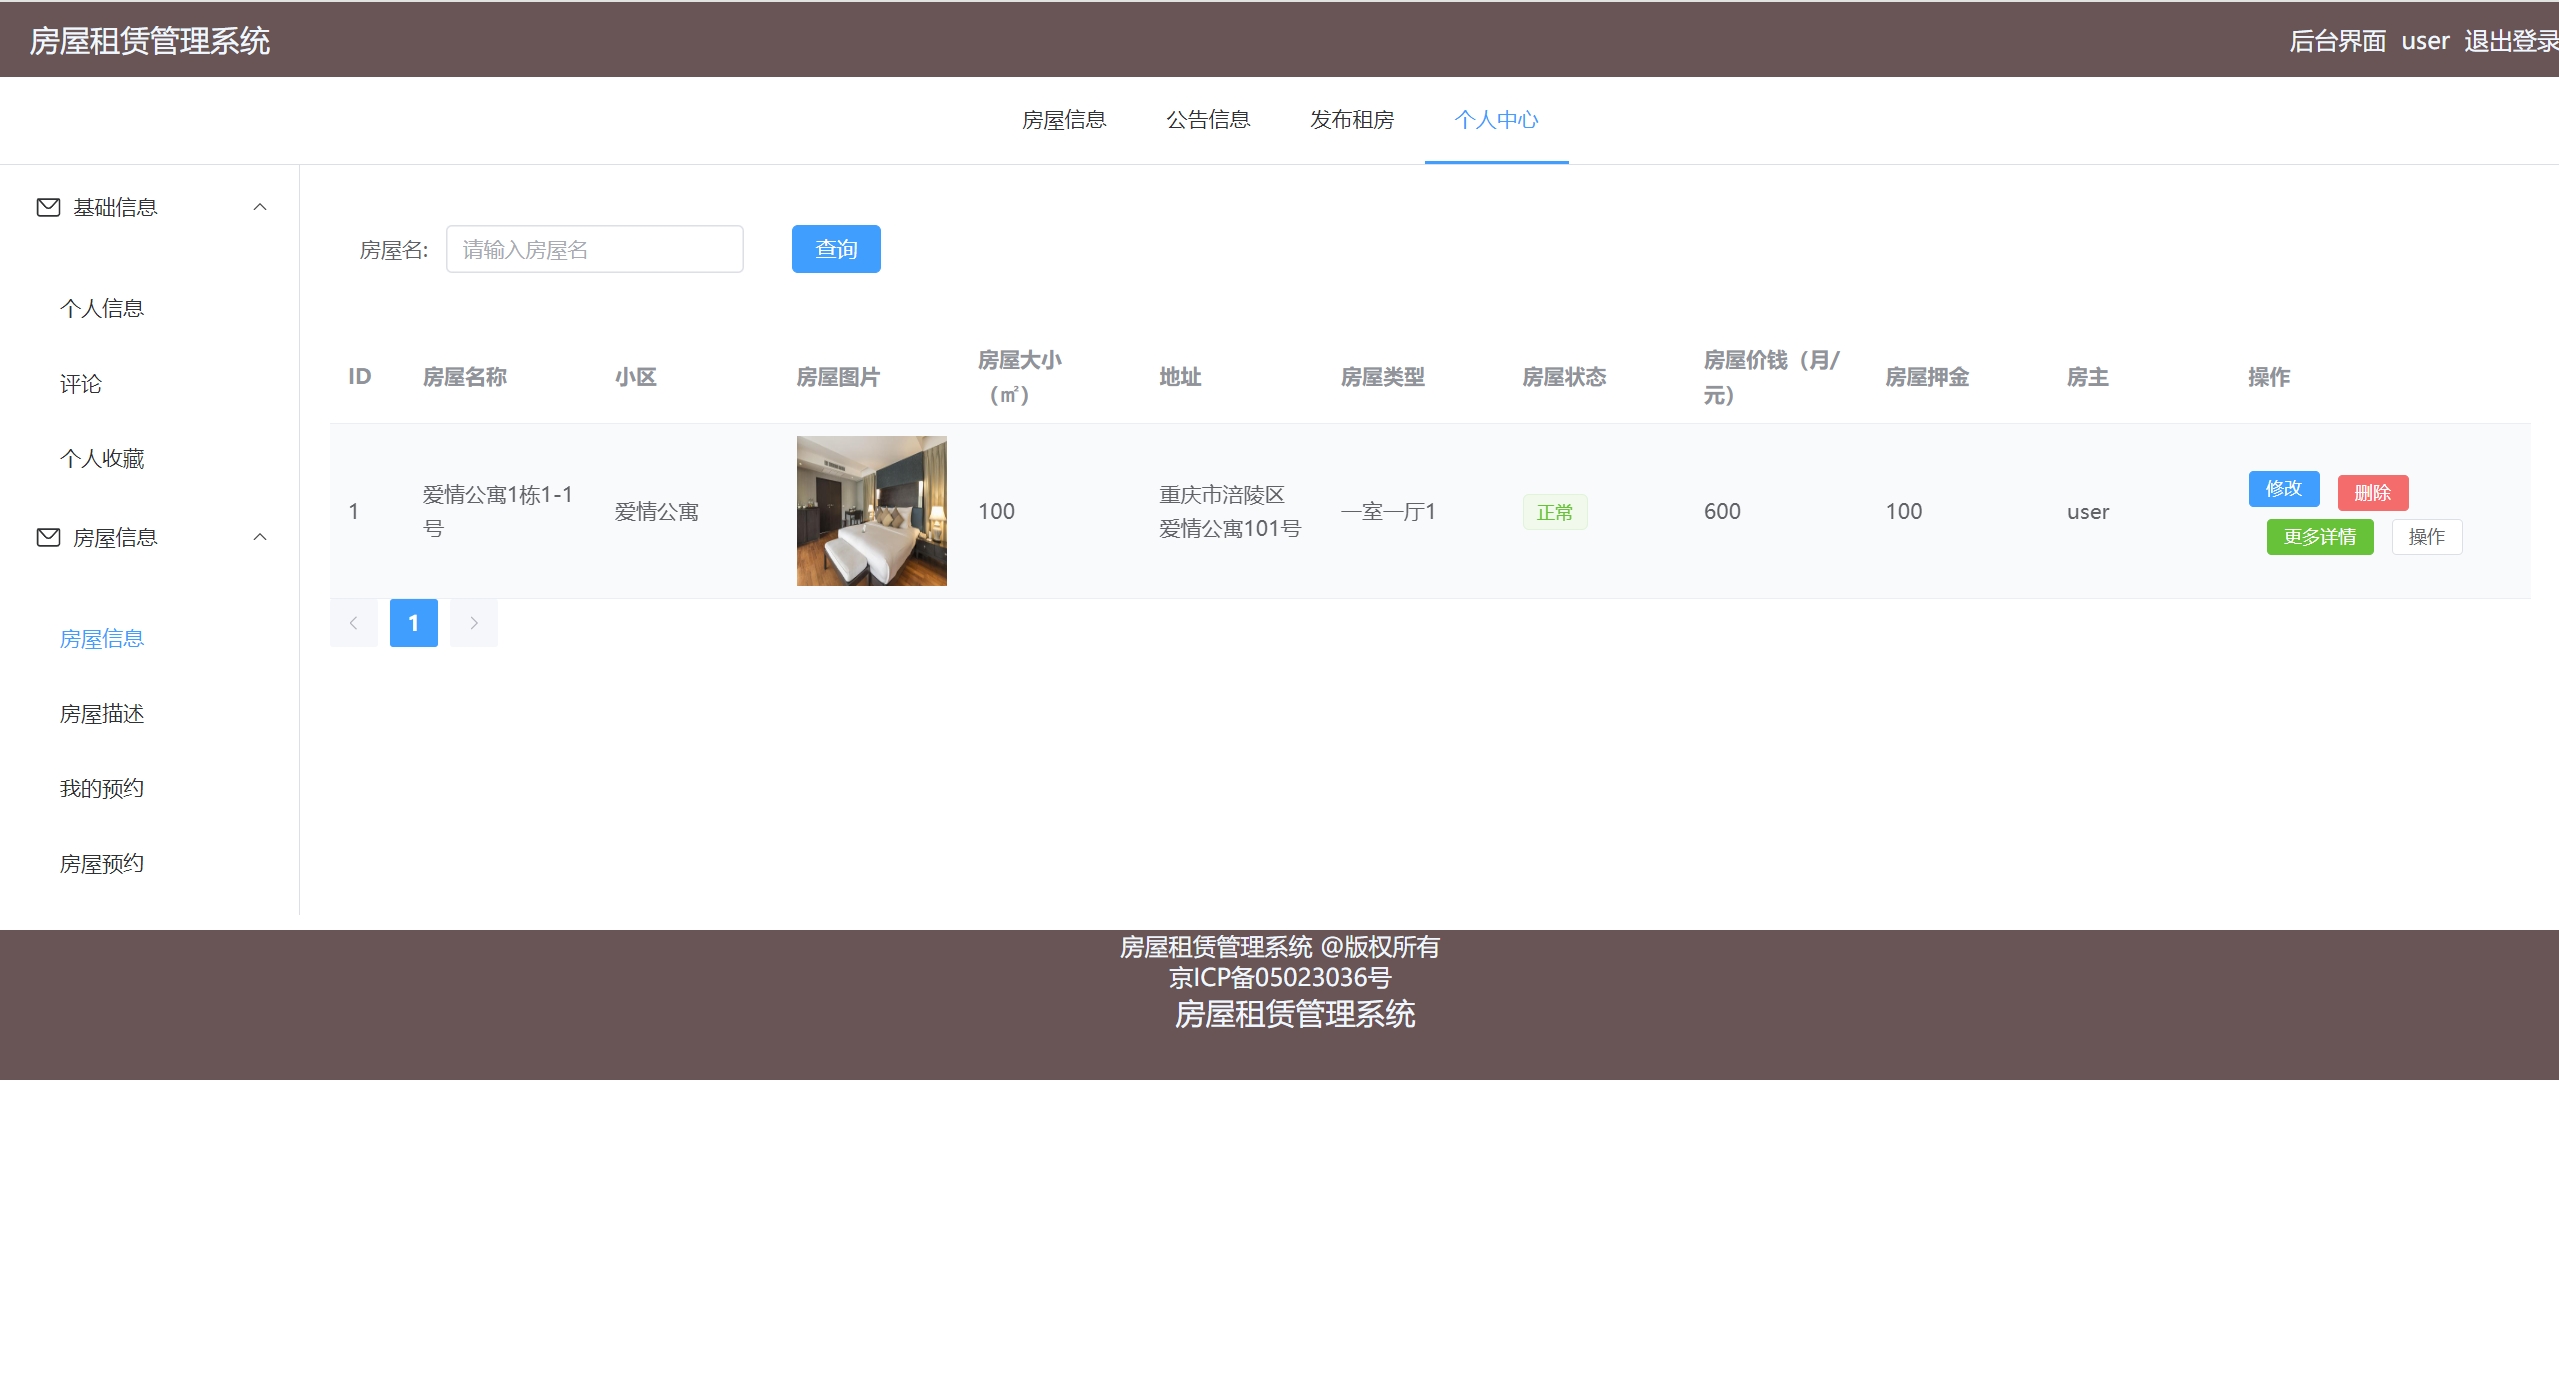The width and height of the screenshot is (2559, 1399).
Task: Click the blue 修改 edit button
Action: pos(2283,489)
